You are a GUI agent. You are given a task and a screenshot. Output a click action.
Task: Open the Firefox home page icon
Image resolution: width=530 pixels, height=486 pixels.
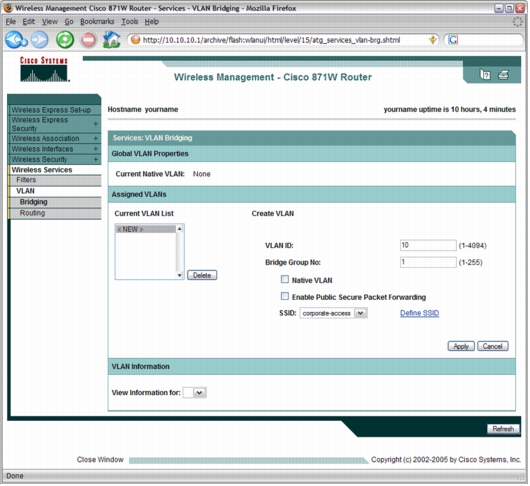tap(112, 40)
